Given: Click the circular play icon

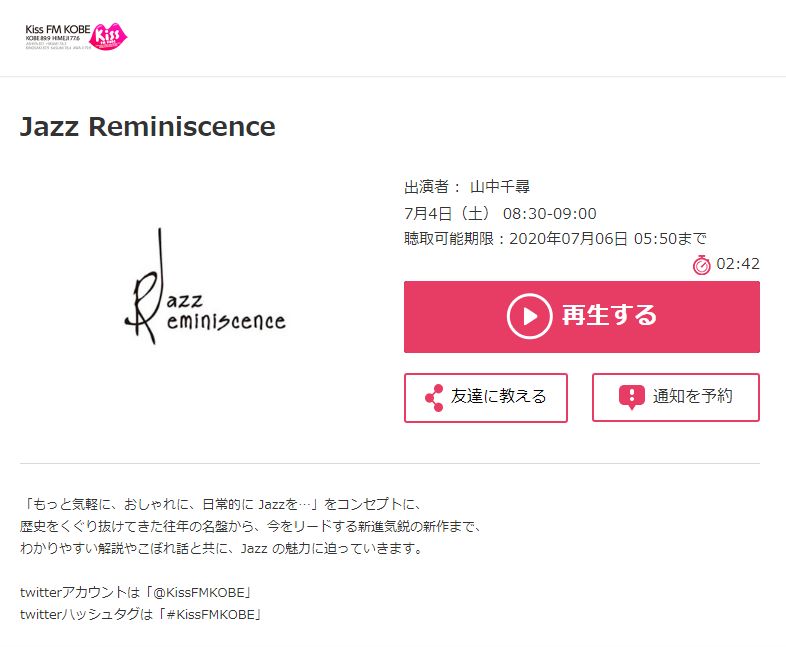Looking at the screenshot, I should click(529, 316).
